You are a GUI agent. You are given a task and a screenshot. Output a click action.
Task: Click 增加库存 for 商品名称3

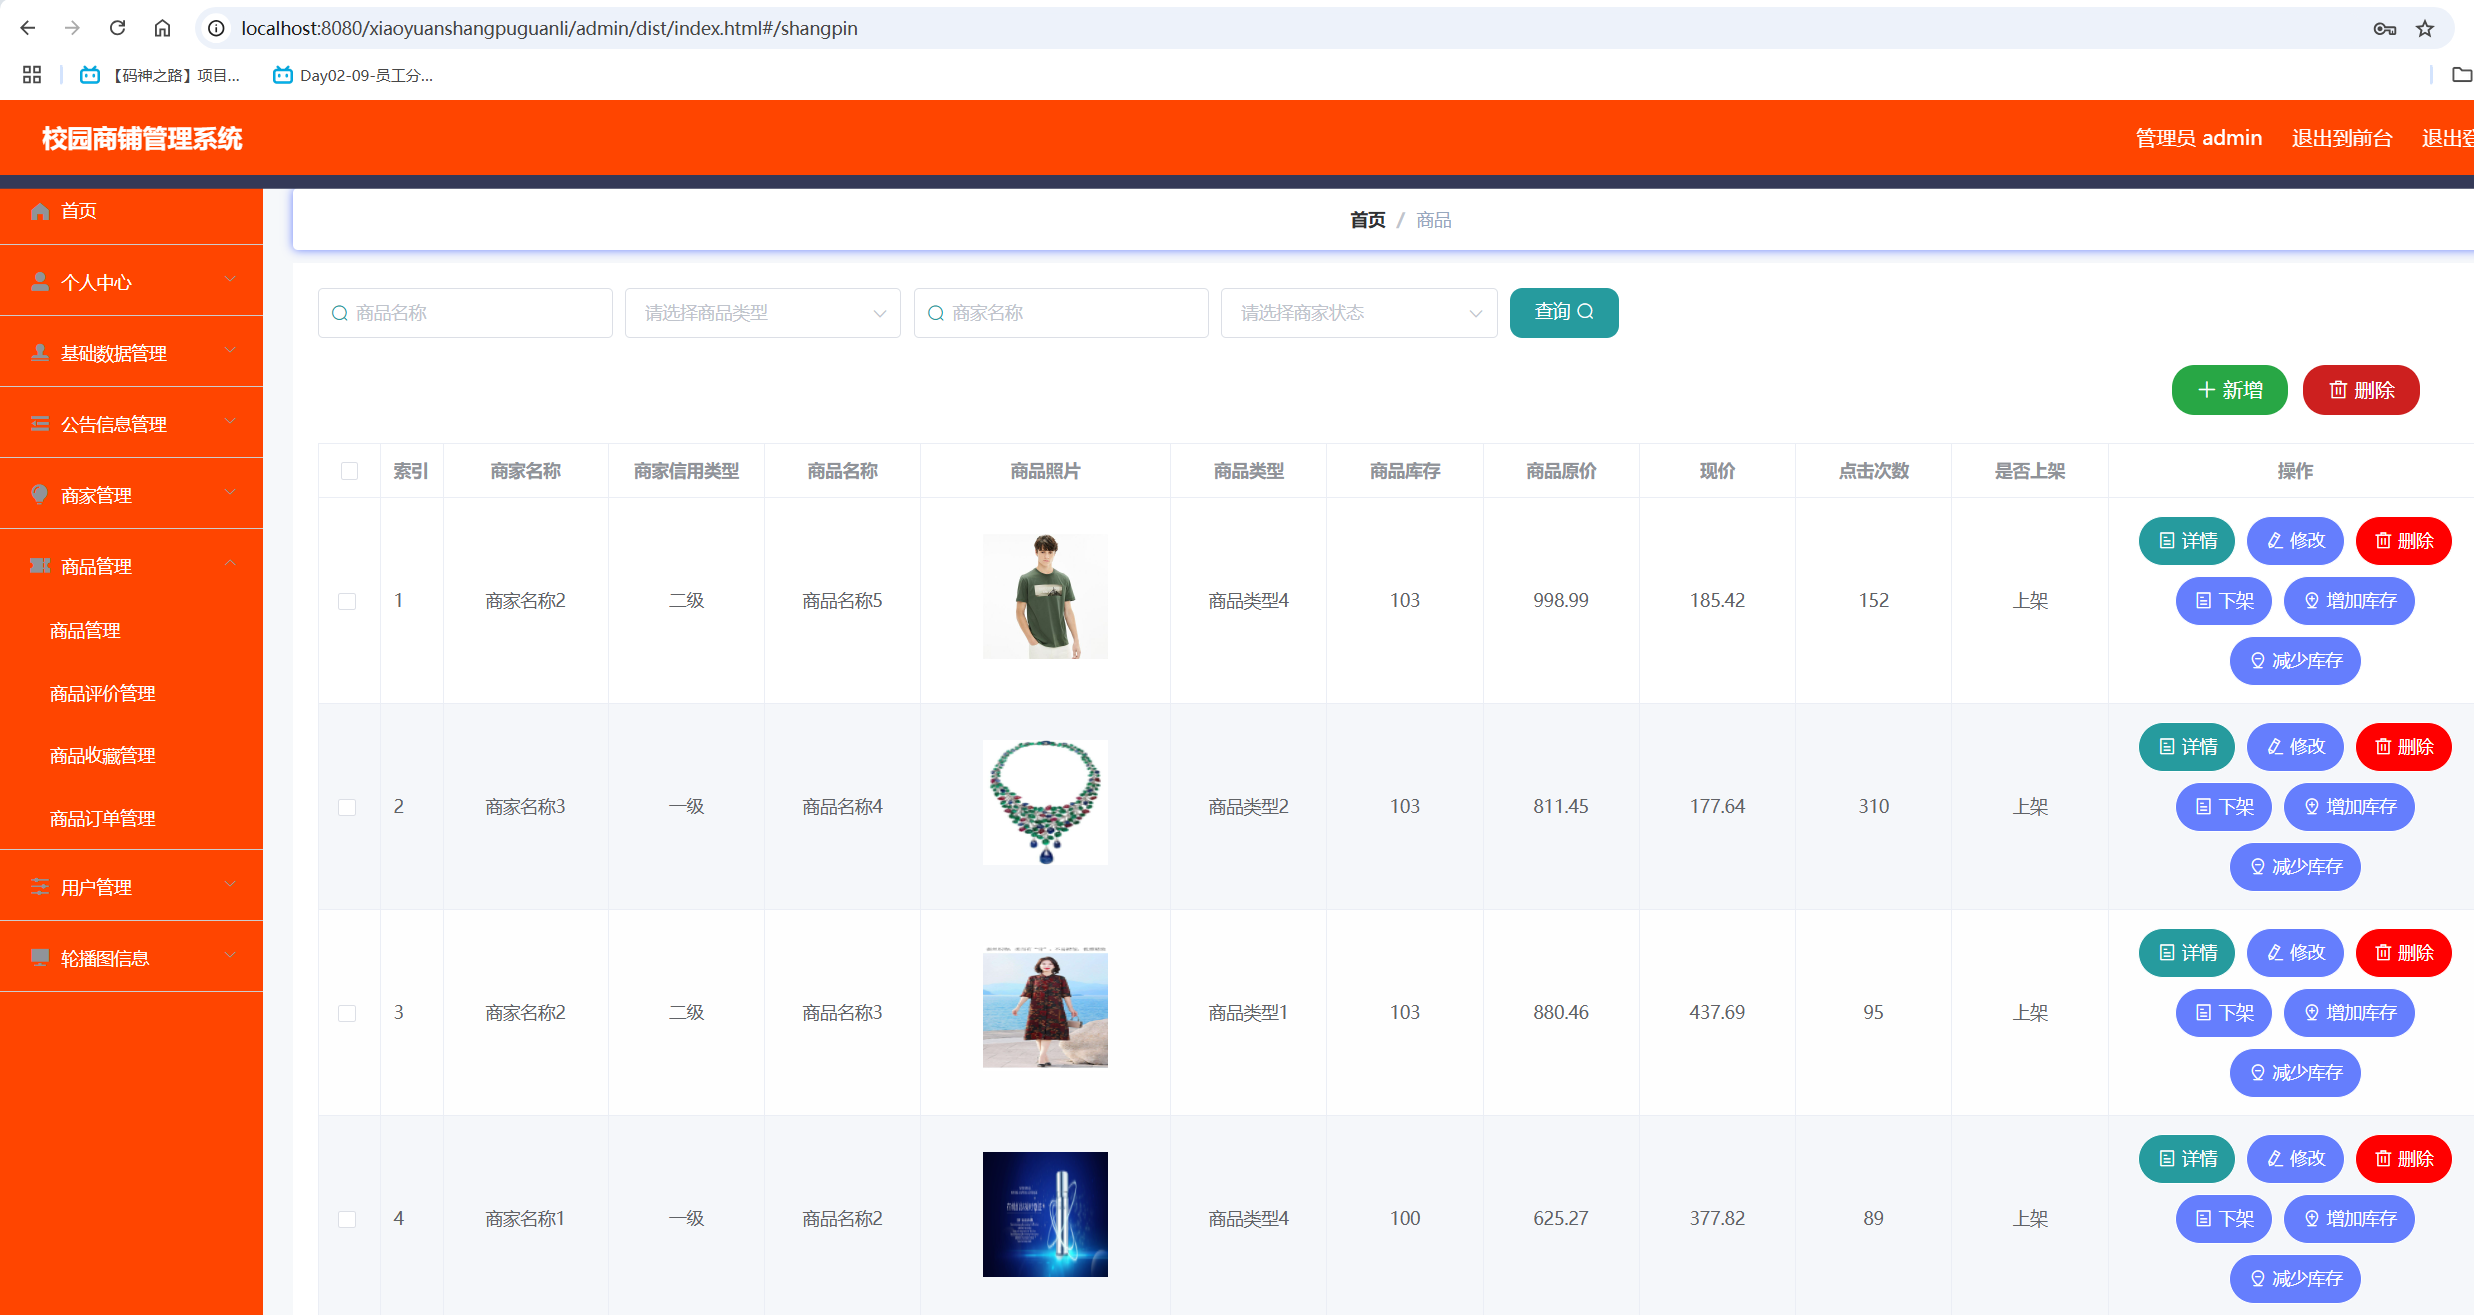point(2349,1013)
